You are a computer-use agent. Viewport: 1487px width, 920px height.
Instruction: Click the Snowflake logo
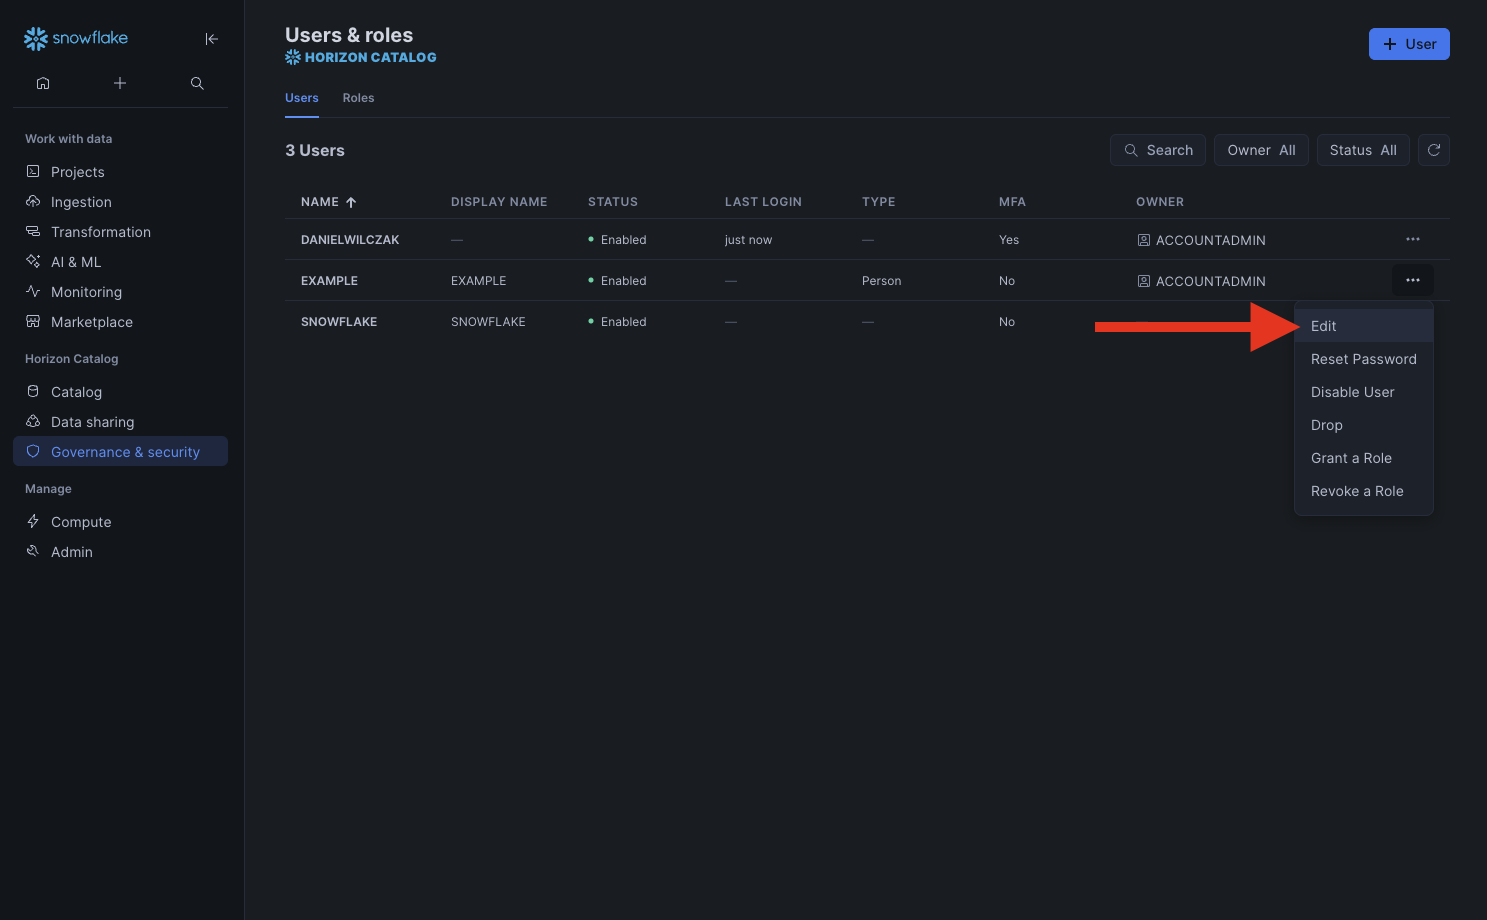[x=76, y=38]
